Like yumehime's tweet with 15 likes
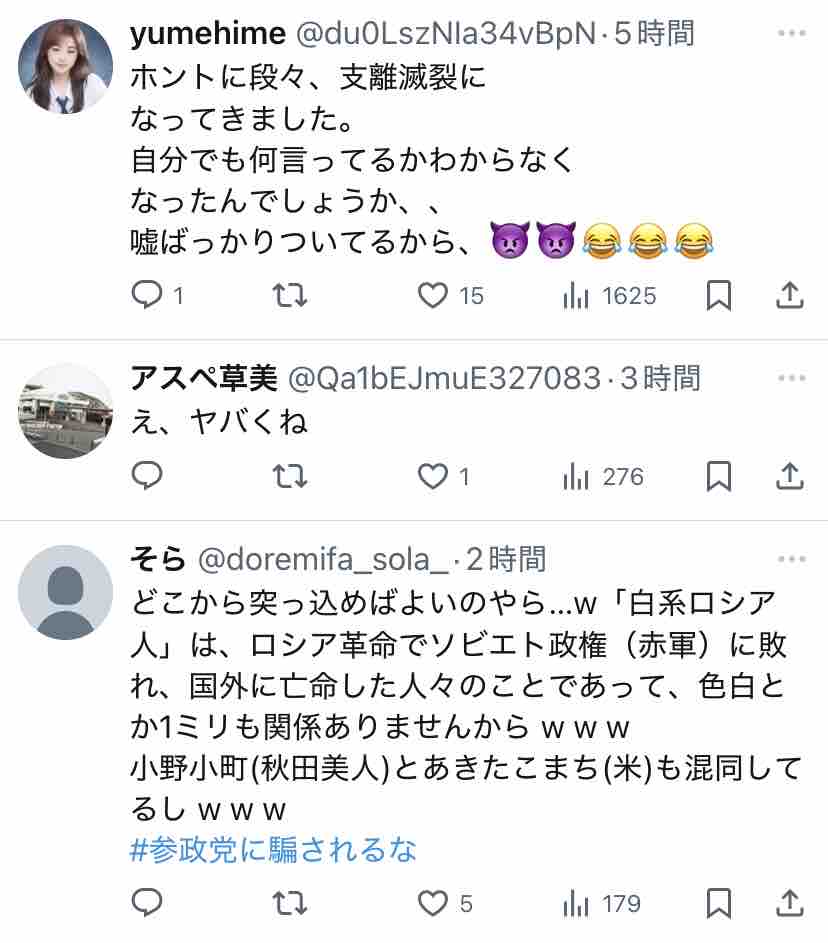The height and width of the screenshot is (943, 828). click(x=433, y=295)
